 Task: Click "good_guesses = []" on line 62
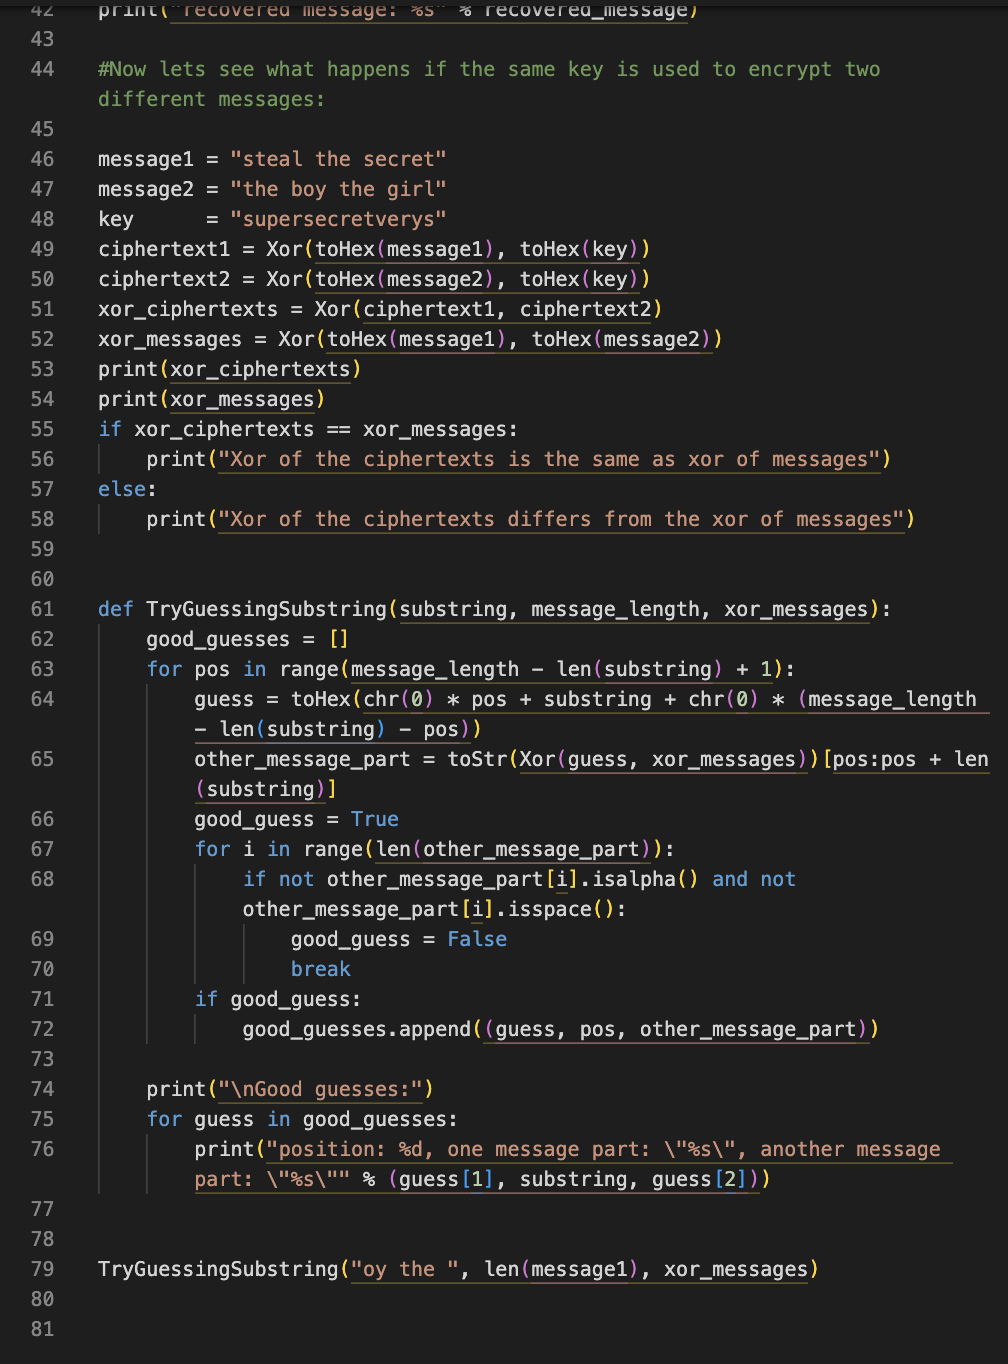click(247, 639)
